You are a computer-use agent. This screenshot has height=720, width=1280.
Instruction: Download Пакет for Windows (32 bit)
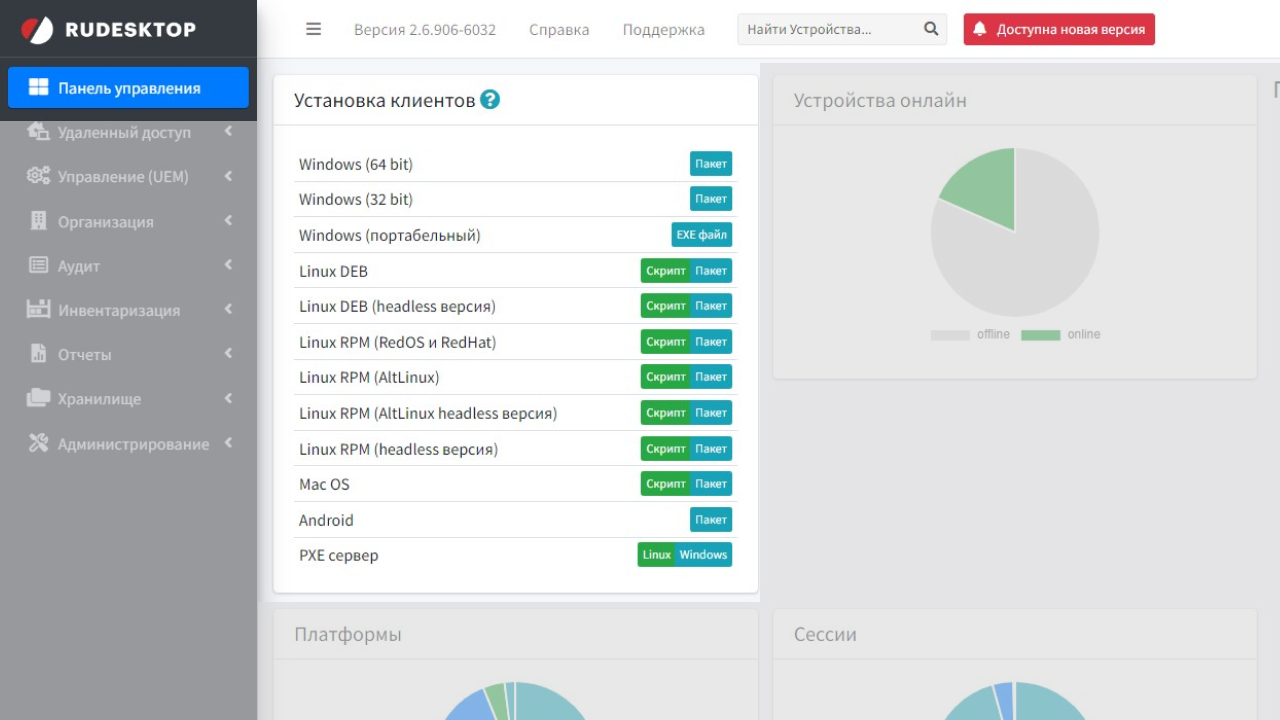[x=711, y=199]
